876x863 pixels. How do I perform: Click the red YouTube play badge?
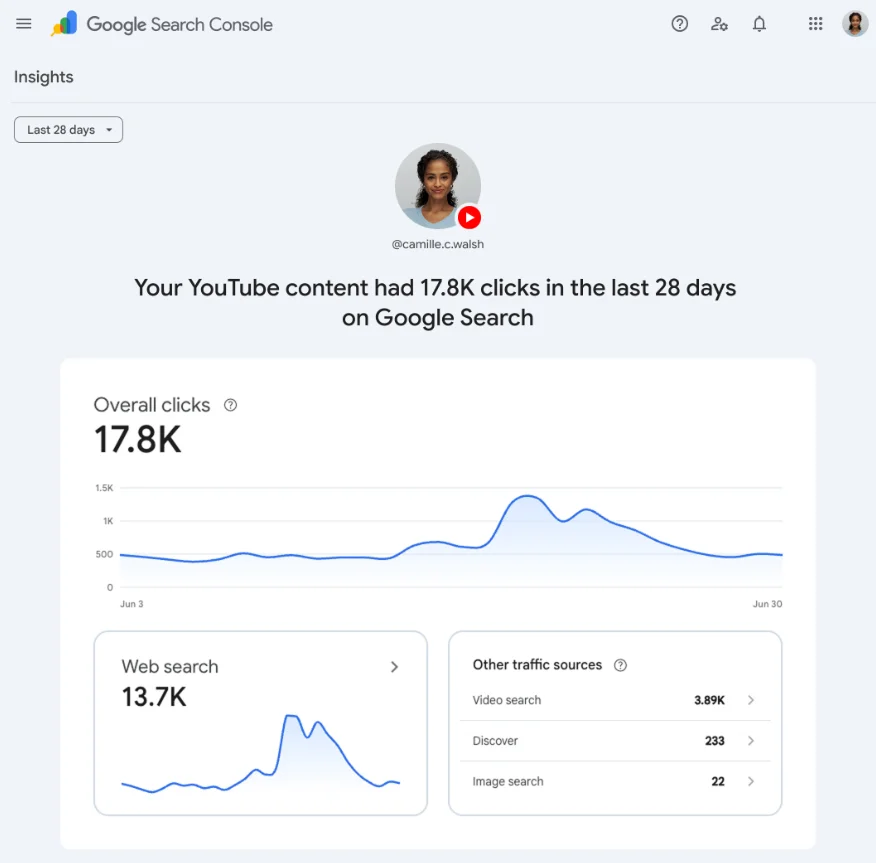point(469,217)
